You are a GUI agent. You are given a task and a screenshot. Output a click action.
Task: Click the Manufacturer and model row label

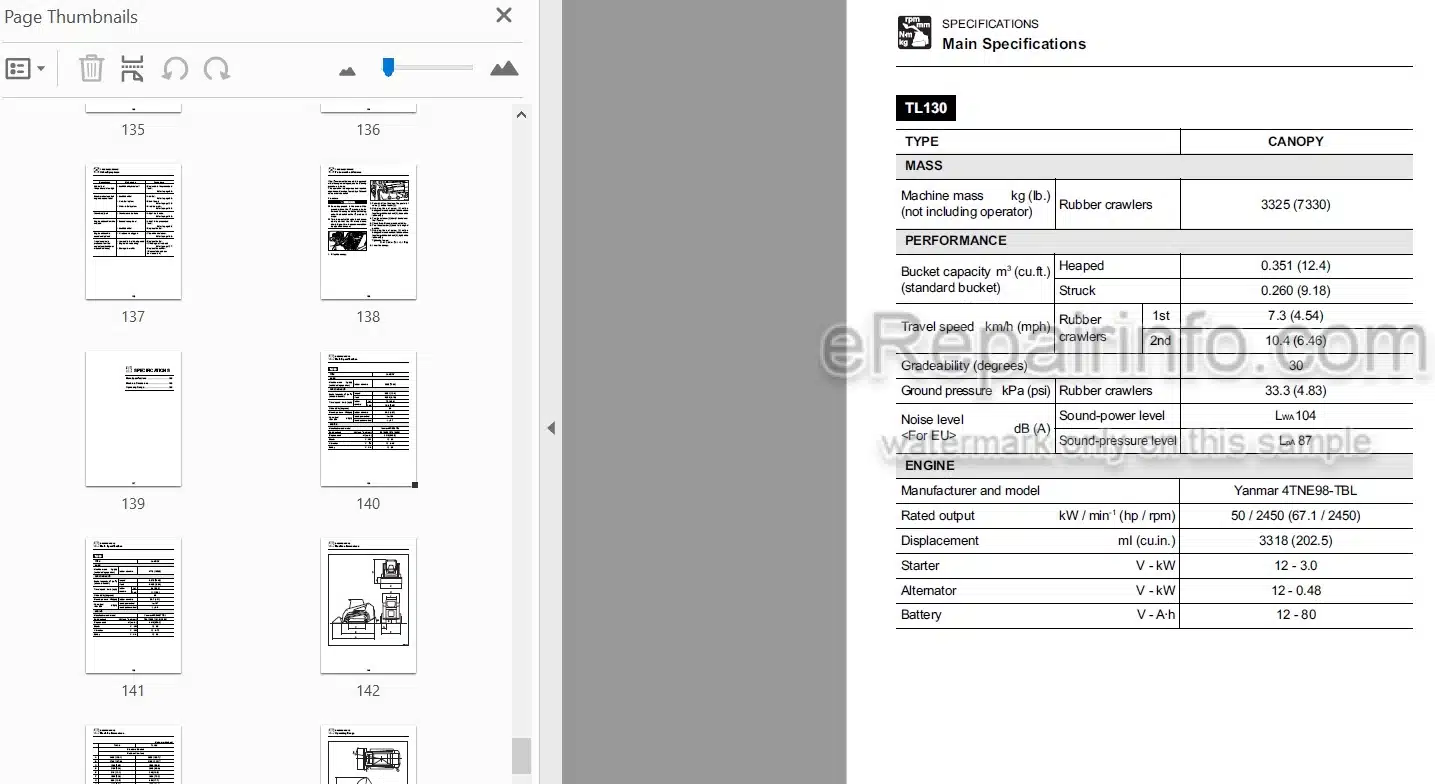[x=970, y=491]
